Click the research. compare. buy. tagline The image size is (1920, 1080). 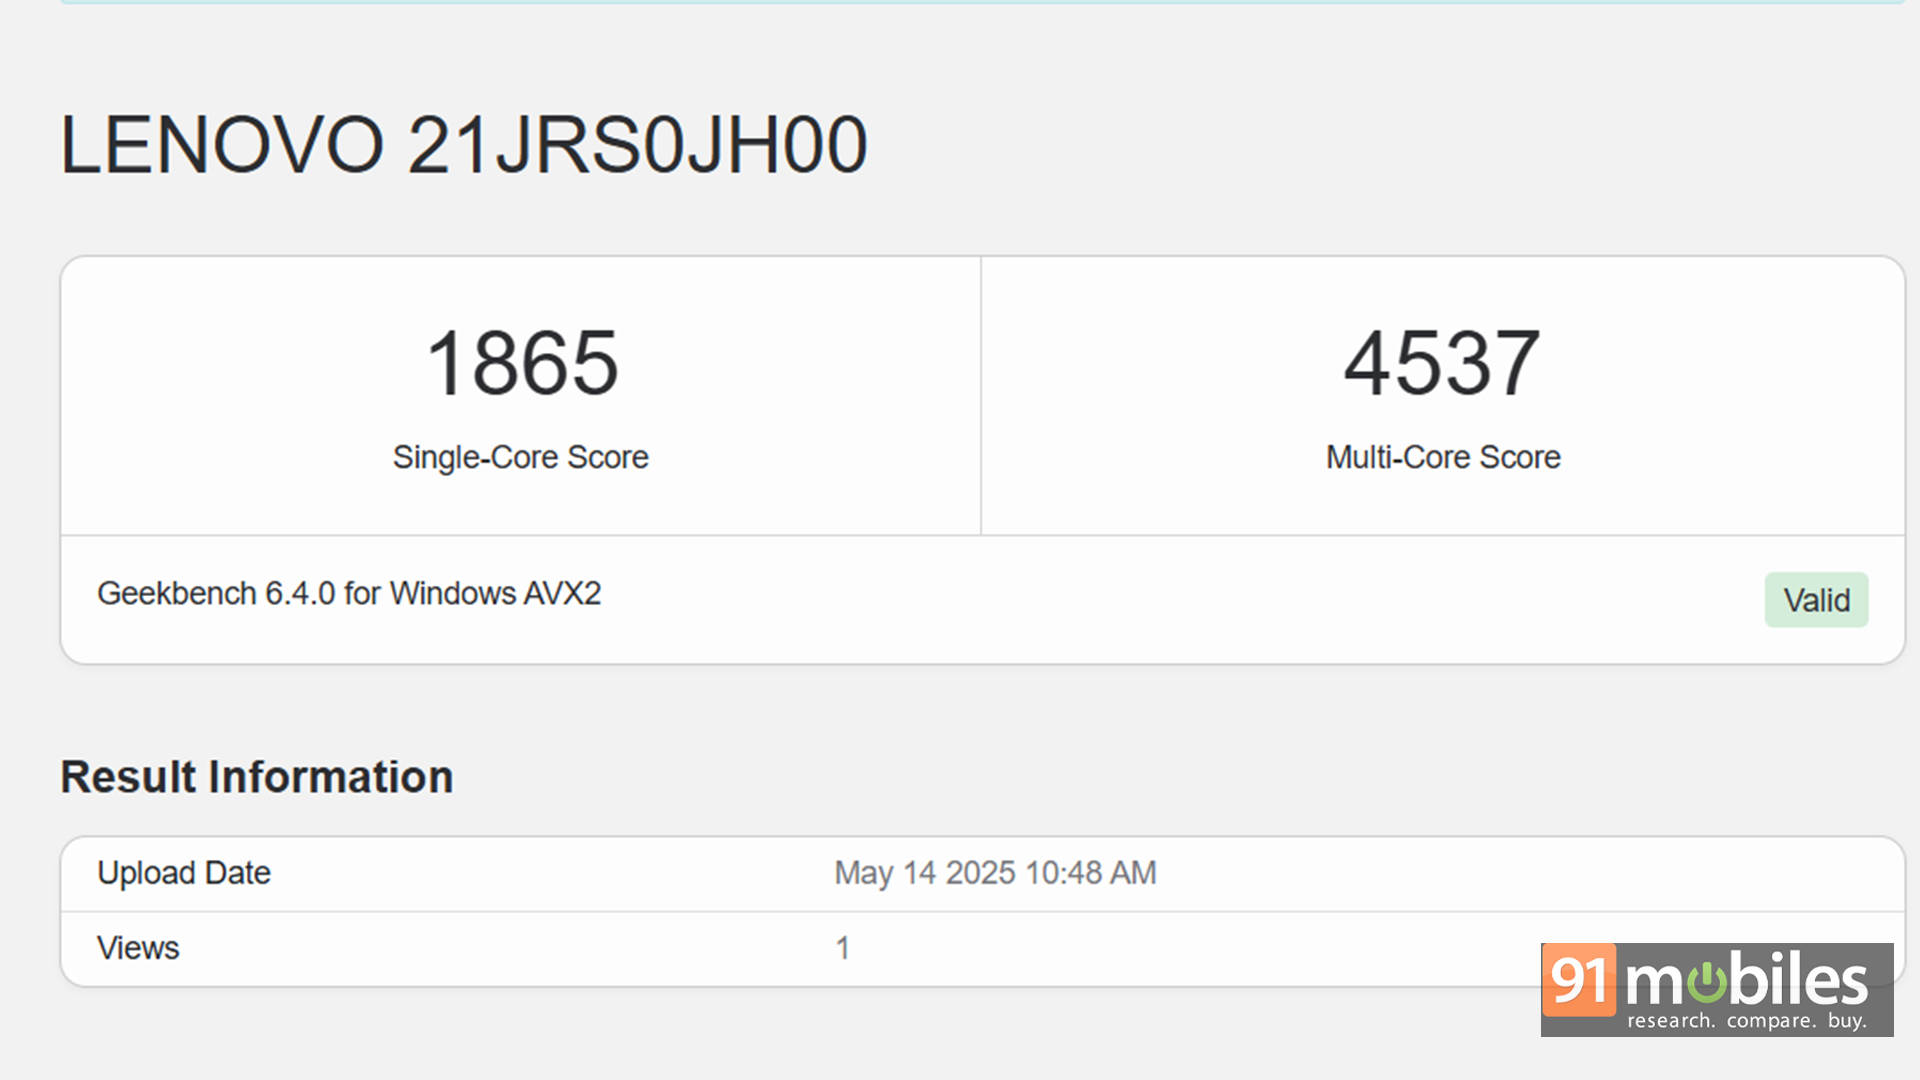click(x=1746, y=1021)
